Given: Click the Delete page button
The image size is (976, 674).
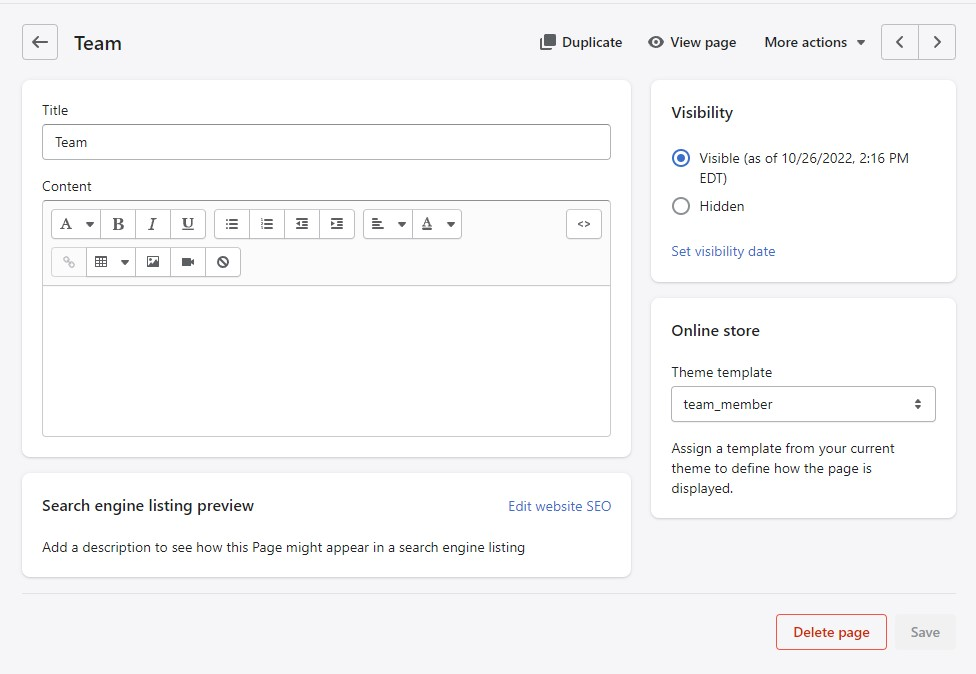Looking at the screenshot, I should tap(831, 632).
